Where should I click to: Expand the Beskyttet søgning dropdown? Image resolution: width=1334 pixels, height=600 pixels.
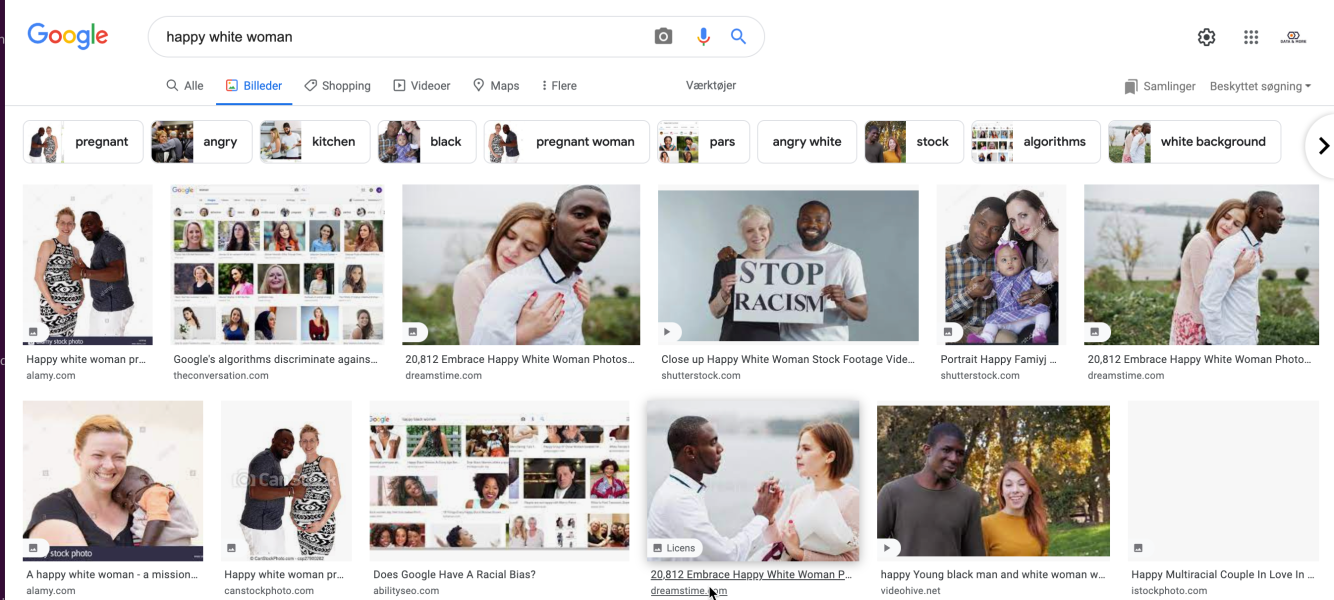click(1260, 86)
